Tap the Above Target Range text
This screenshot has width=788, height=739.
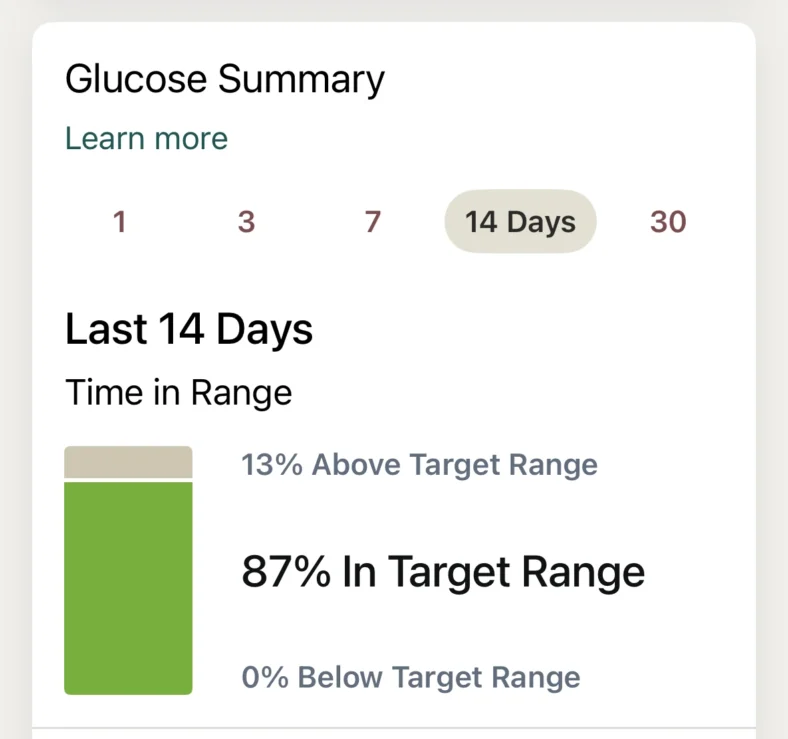coord(455,465)
